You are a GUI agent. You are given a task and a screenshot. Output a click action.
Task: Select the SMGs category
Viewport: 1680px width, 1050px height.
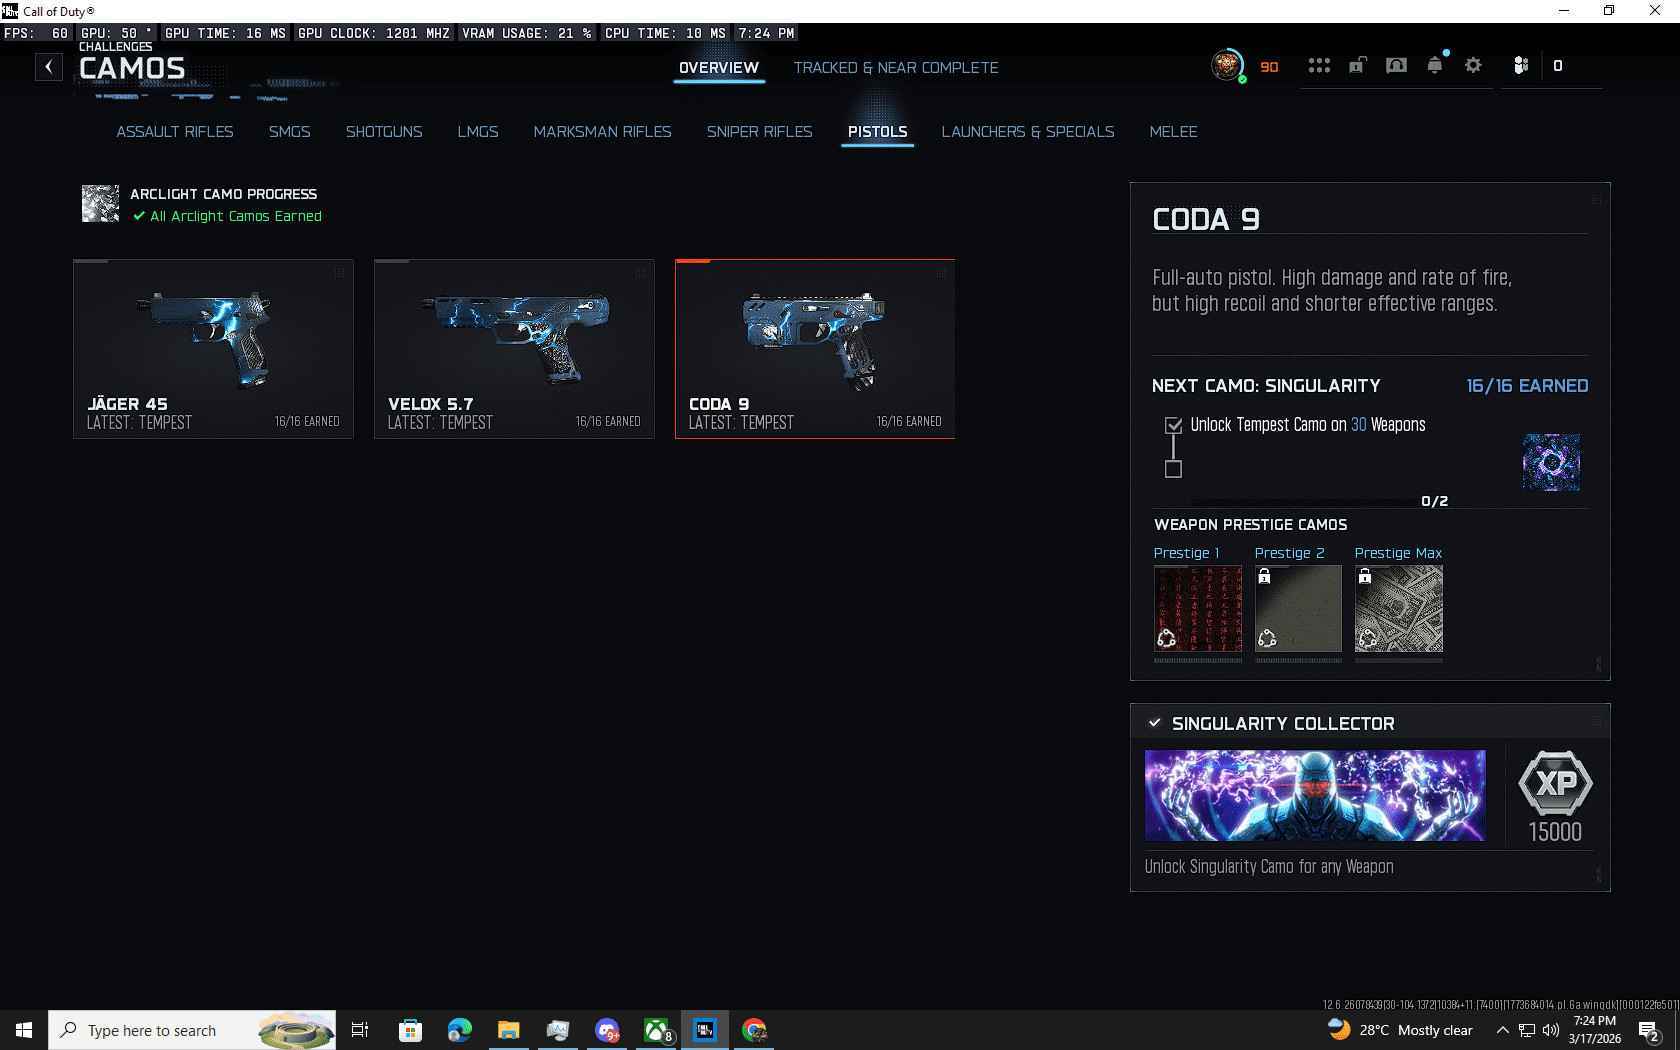290,132
